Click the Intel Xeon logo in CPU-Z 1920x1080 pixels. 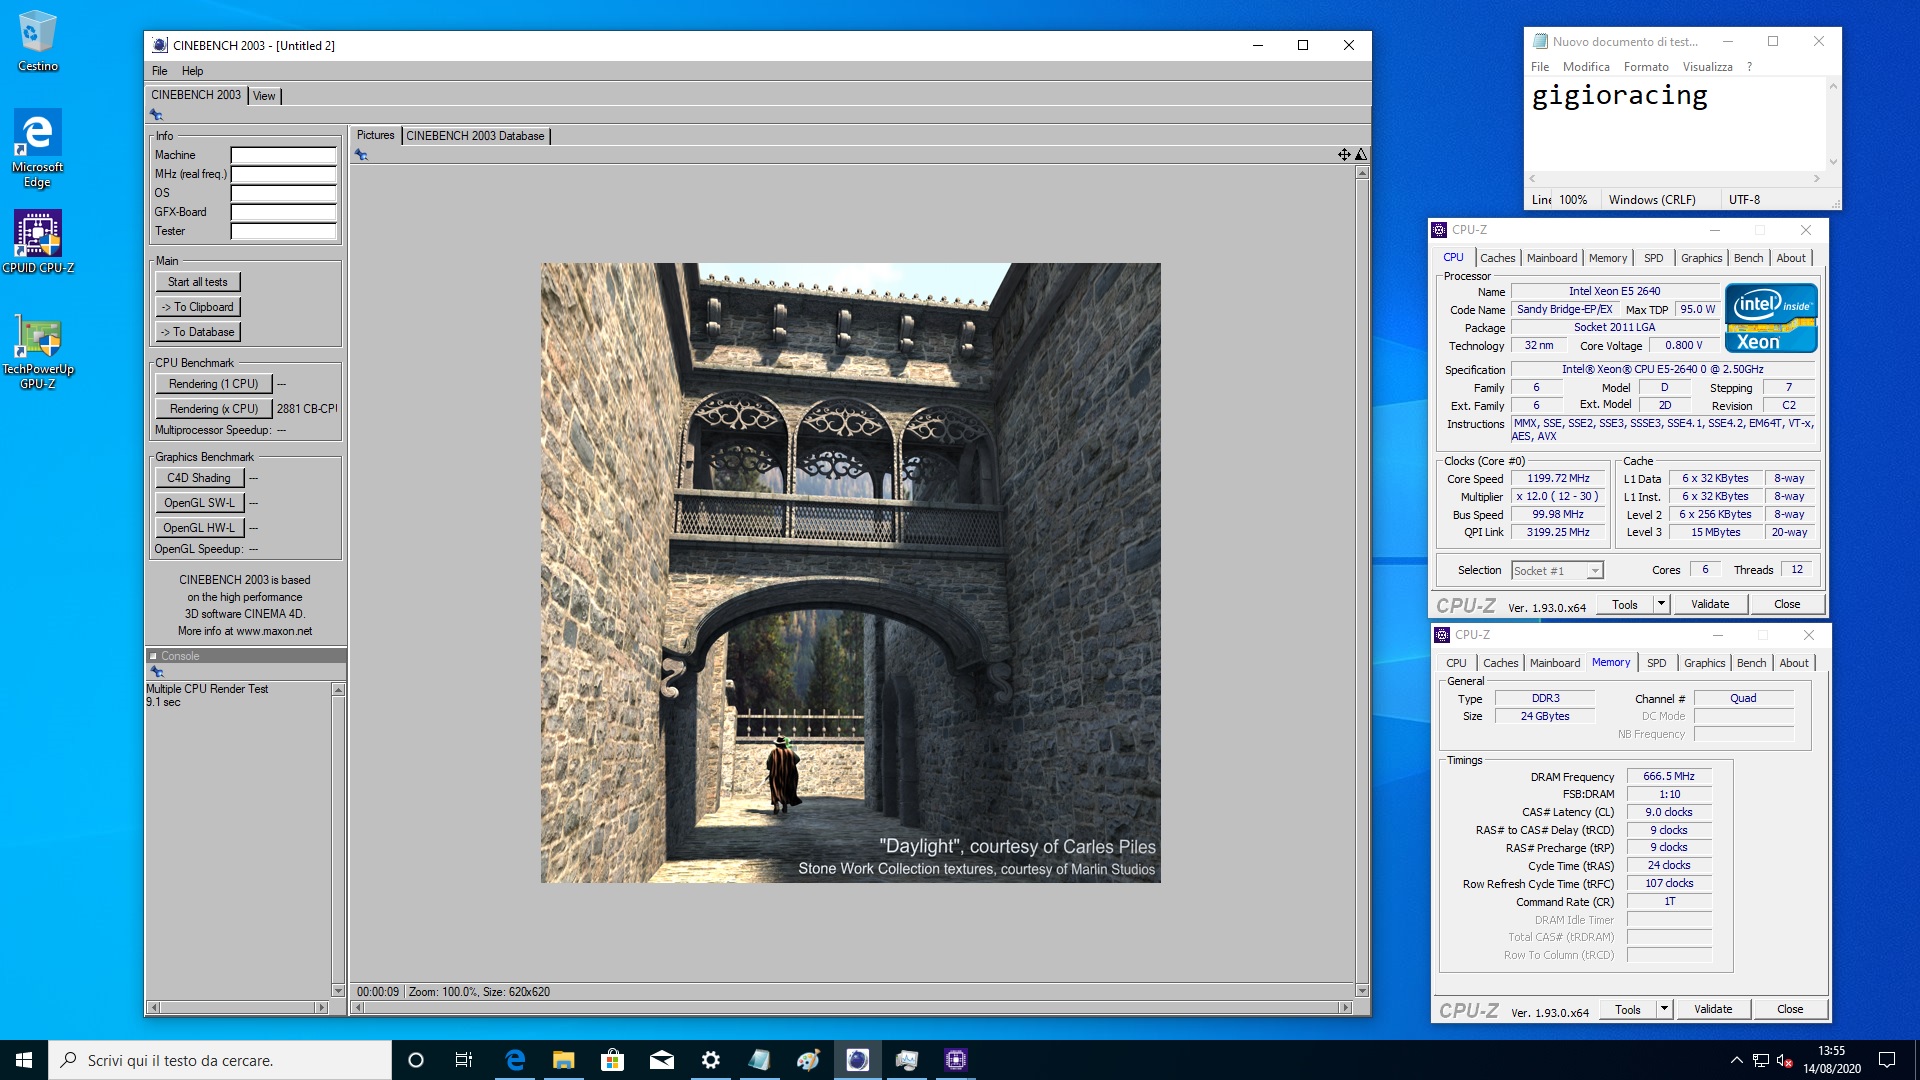pyautogui.click(x=1770, y=318)
